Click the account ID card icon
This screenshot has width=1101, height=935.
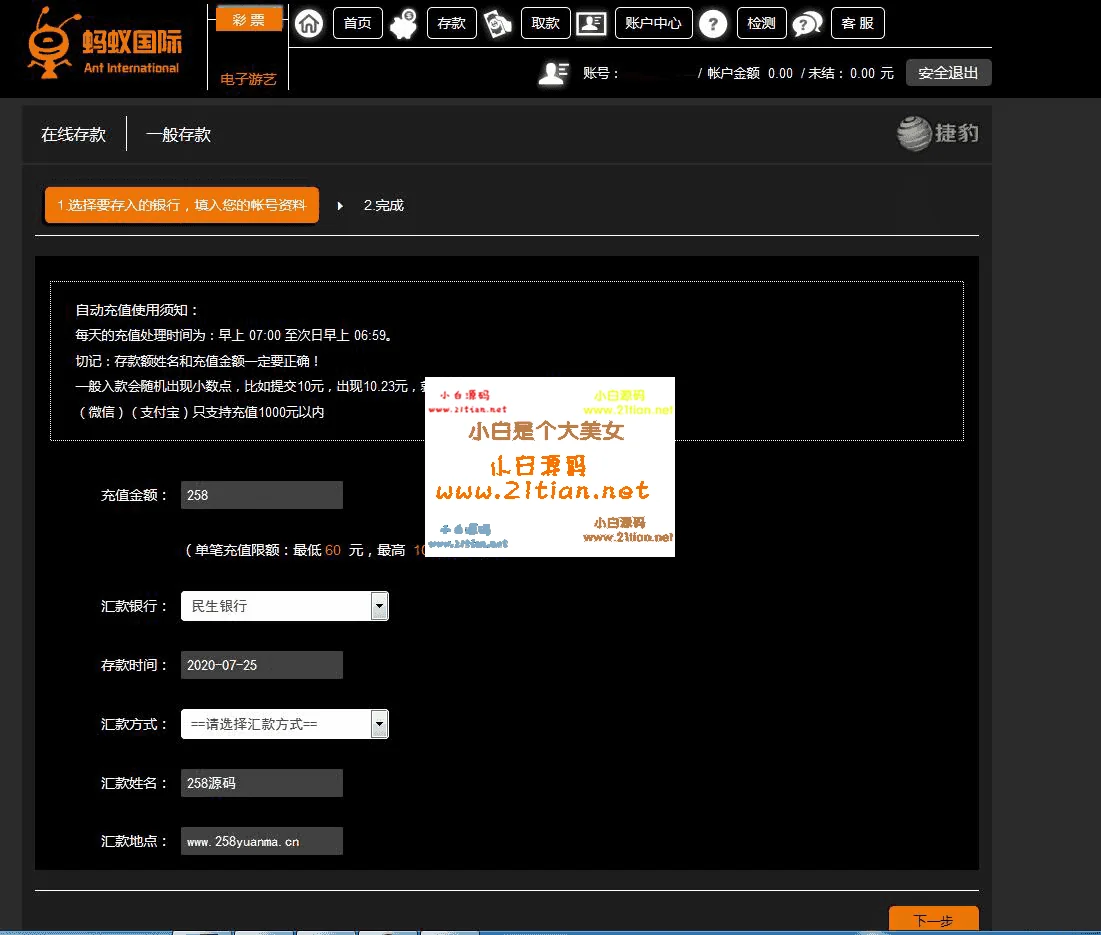click(591, 23)
